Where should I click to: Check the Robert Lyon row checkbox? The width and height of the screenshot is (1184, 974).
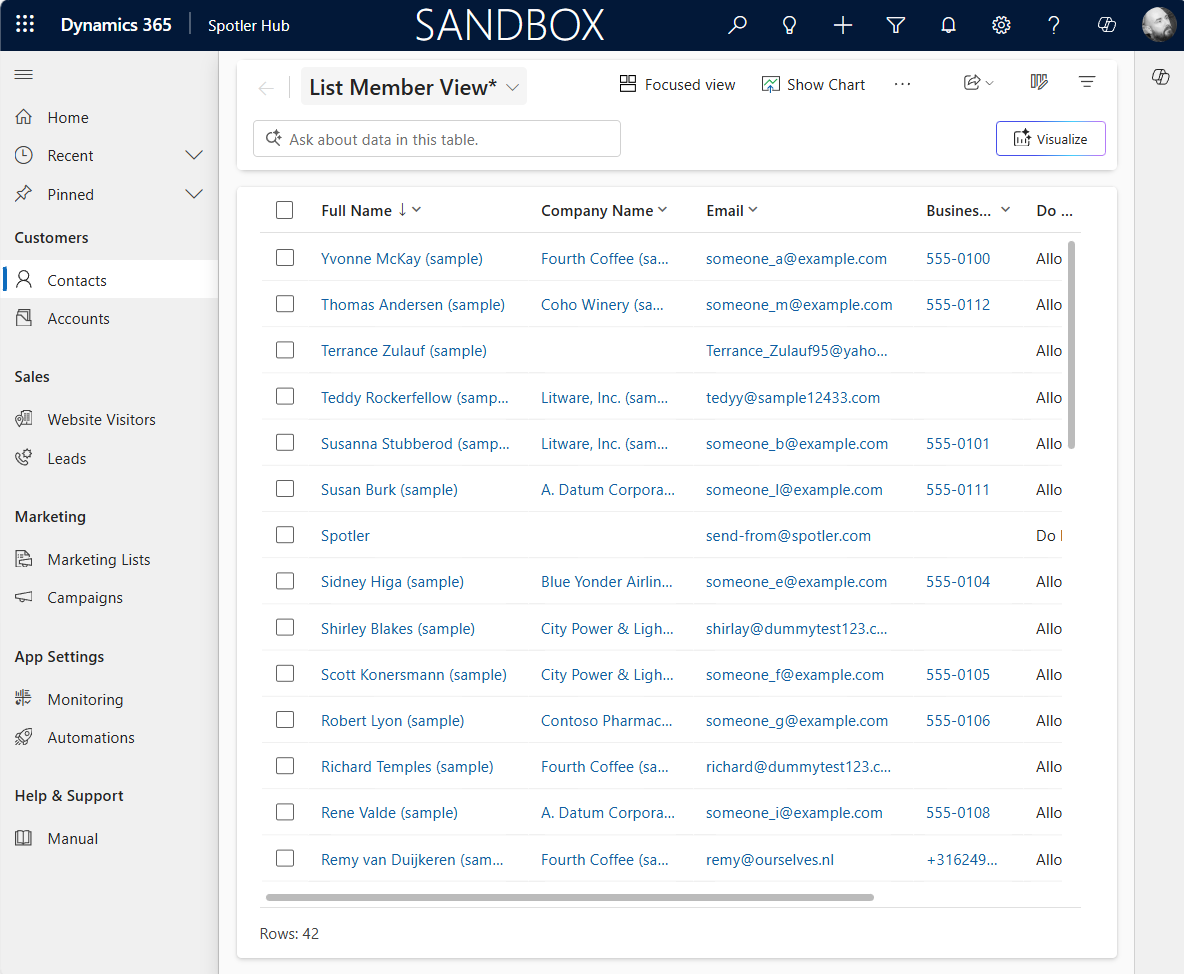click(285, 720)
